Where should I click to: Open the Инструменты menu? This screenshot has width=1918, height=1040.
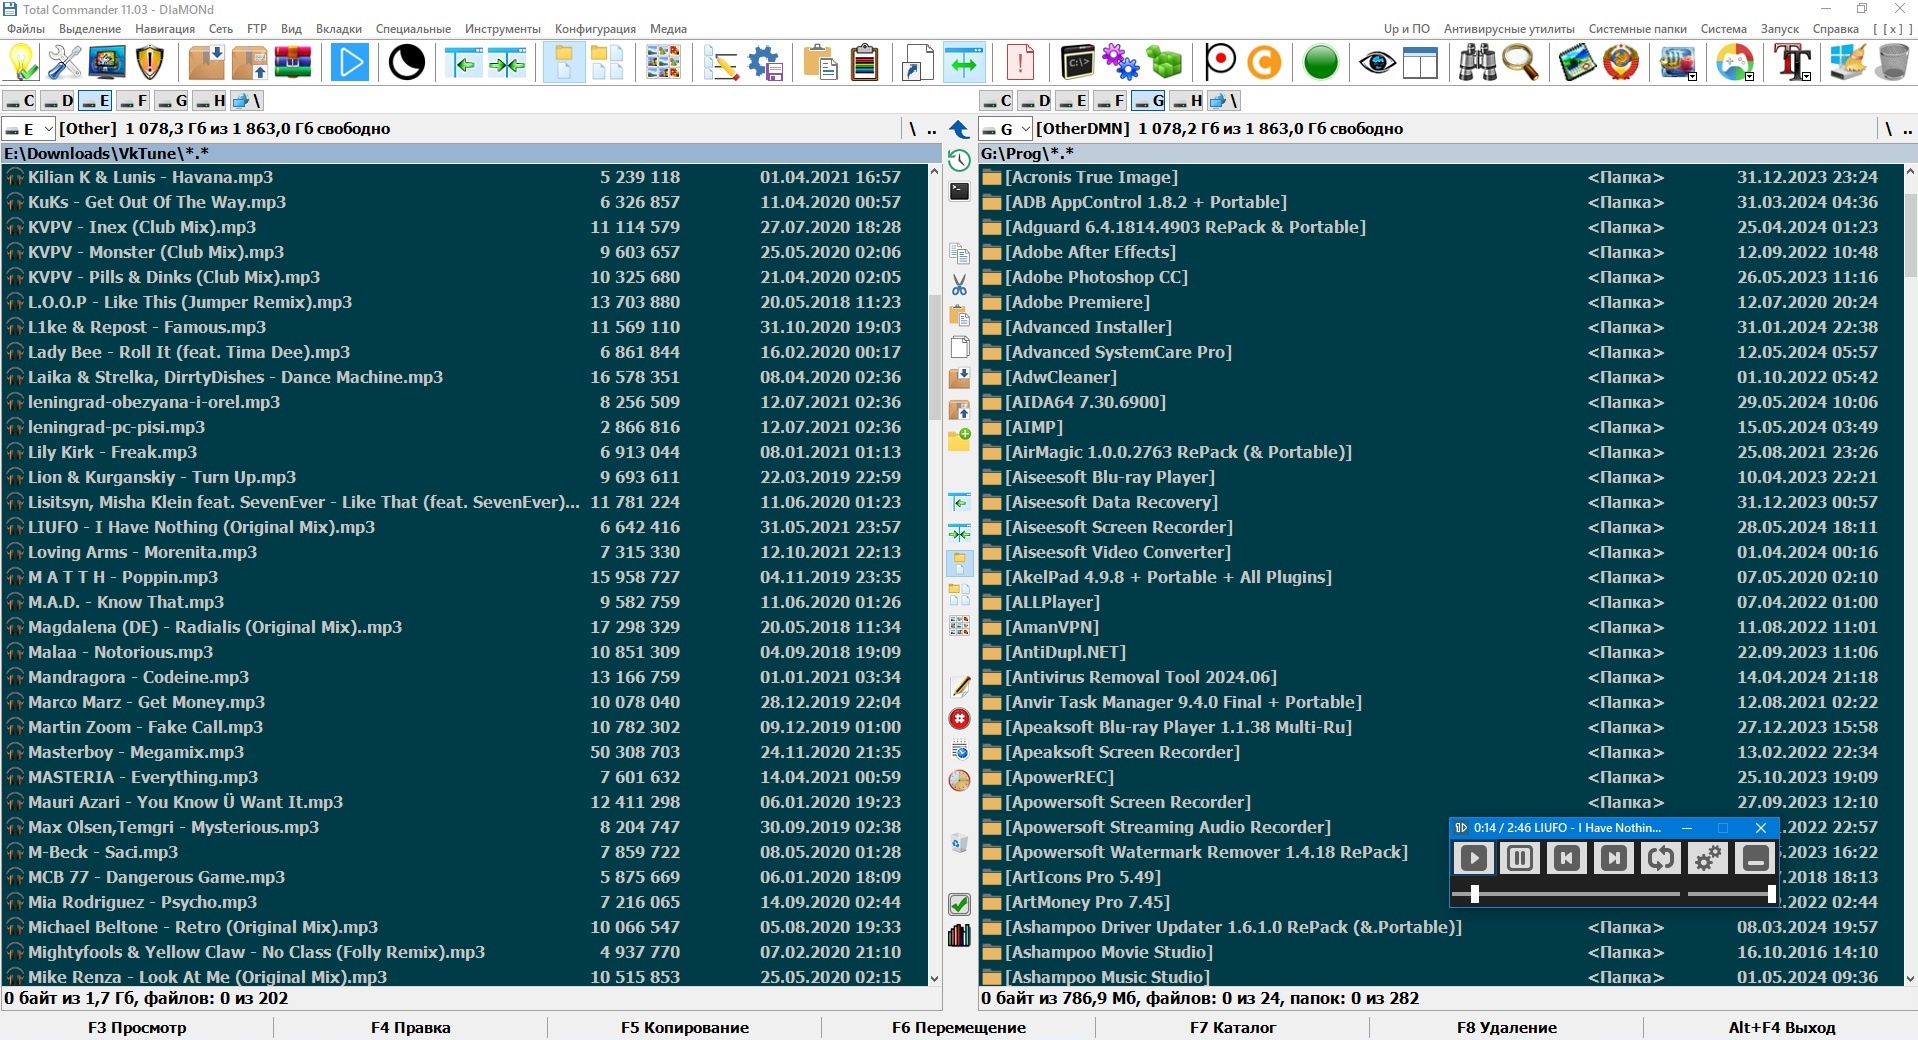click(x=503, y=29)
